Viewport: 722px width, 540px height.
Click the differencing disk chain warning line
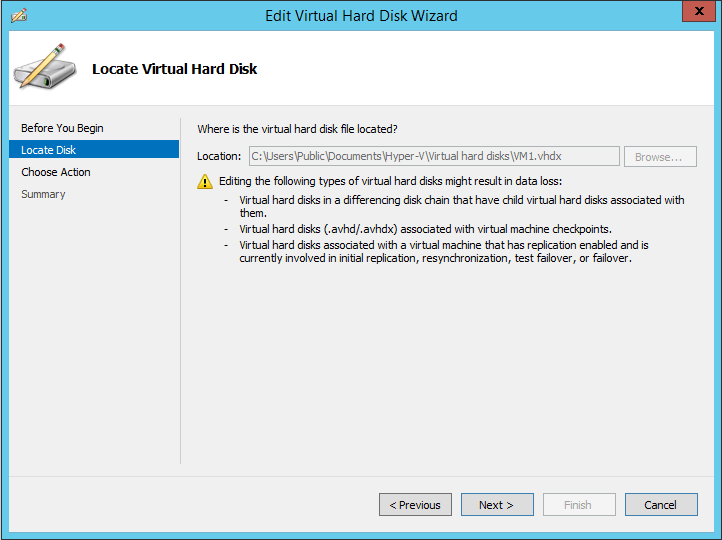coord(462,206)
